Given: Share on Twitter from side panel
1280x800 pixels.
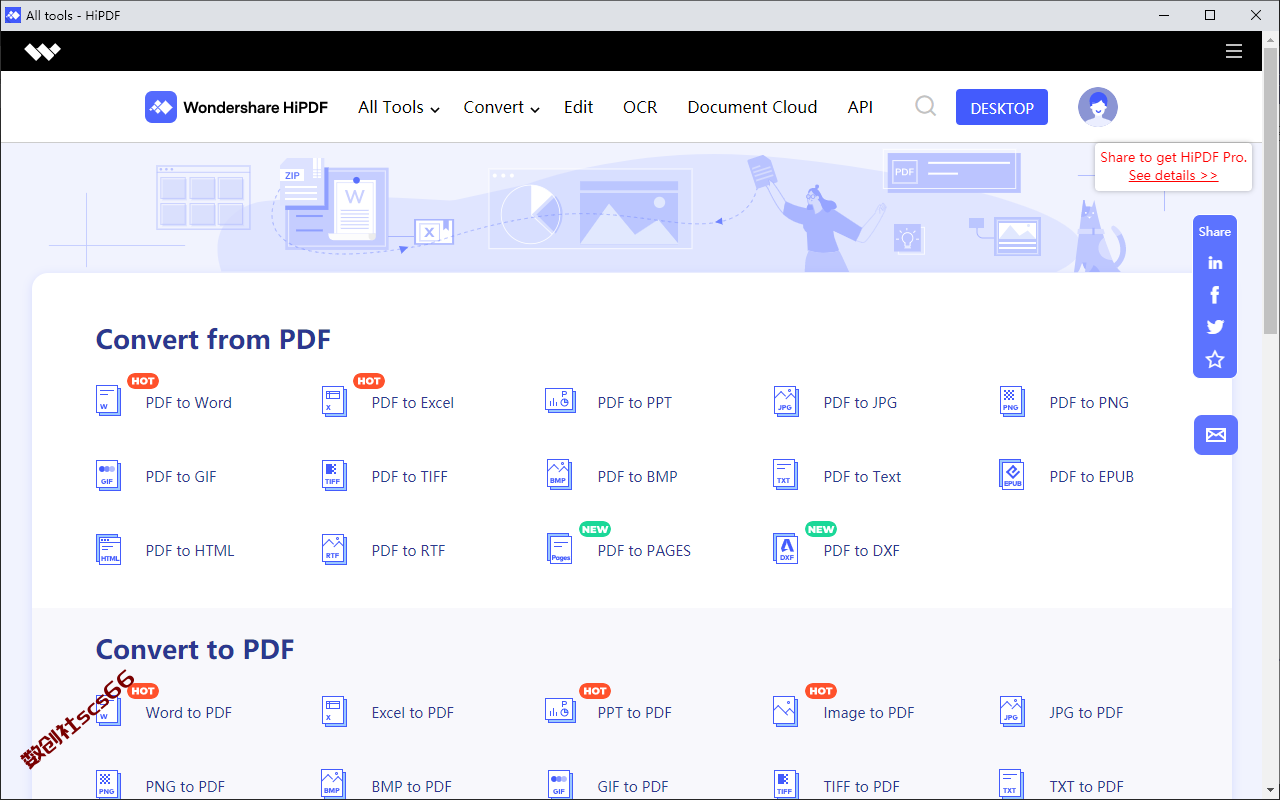Looking at the screenshot, I should point(1215,327).
